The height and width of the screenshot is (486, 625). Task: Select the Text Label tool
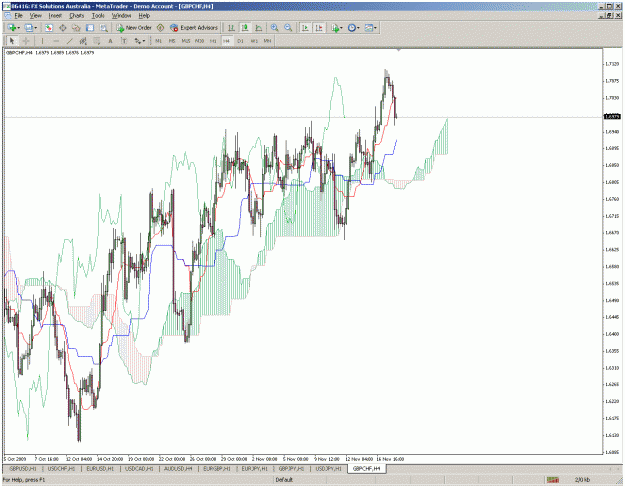(x=124, y=41)
